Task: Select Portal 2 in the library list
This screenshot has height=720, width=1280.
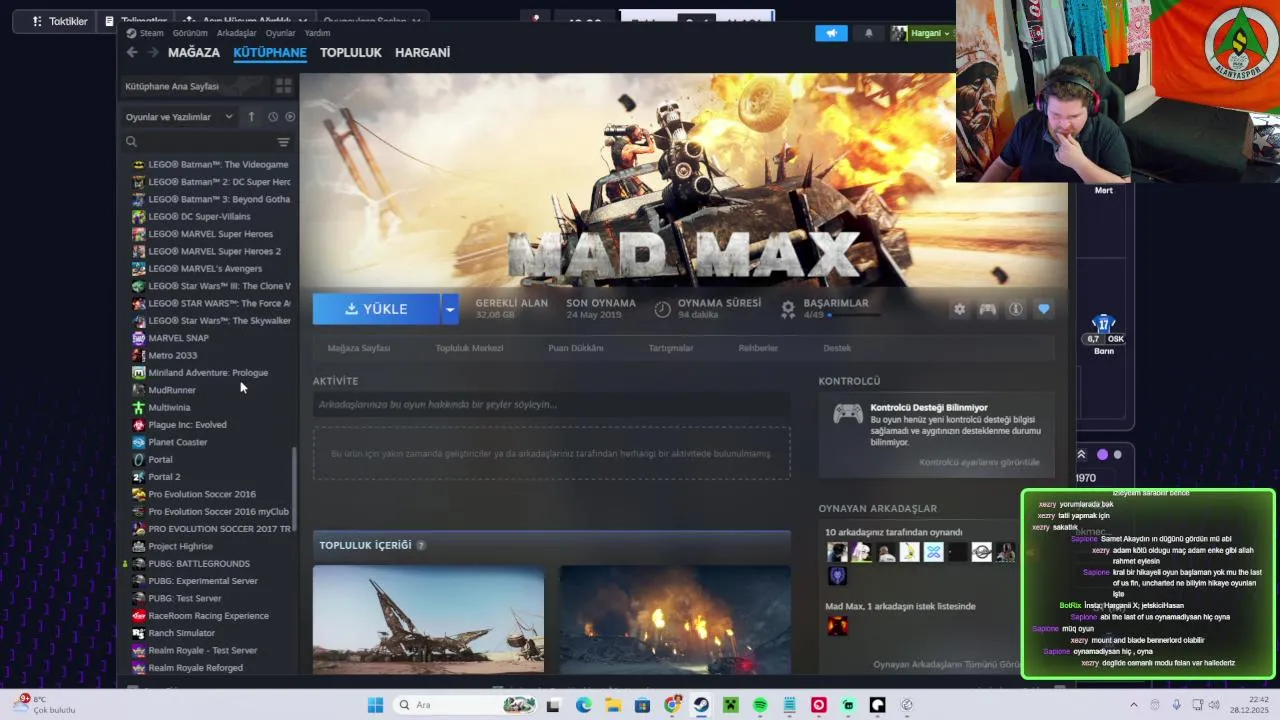Action: (164, 477)
